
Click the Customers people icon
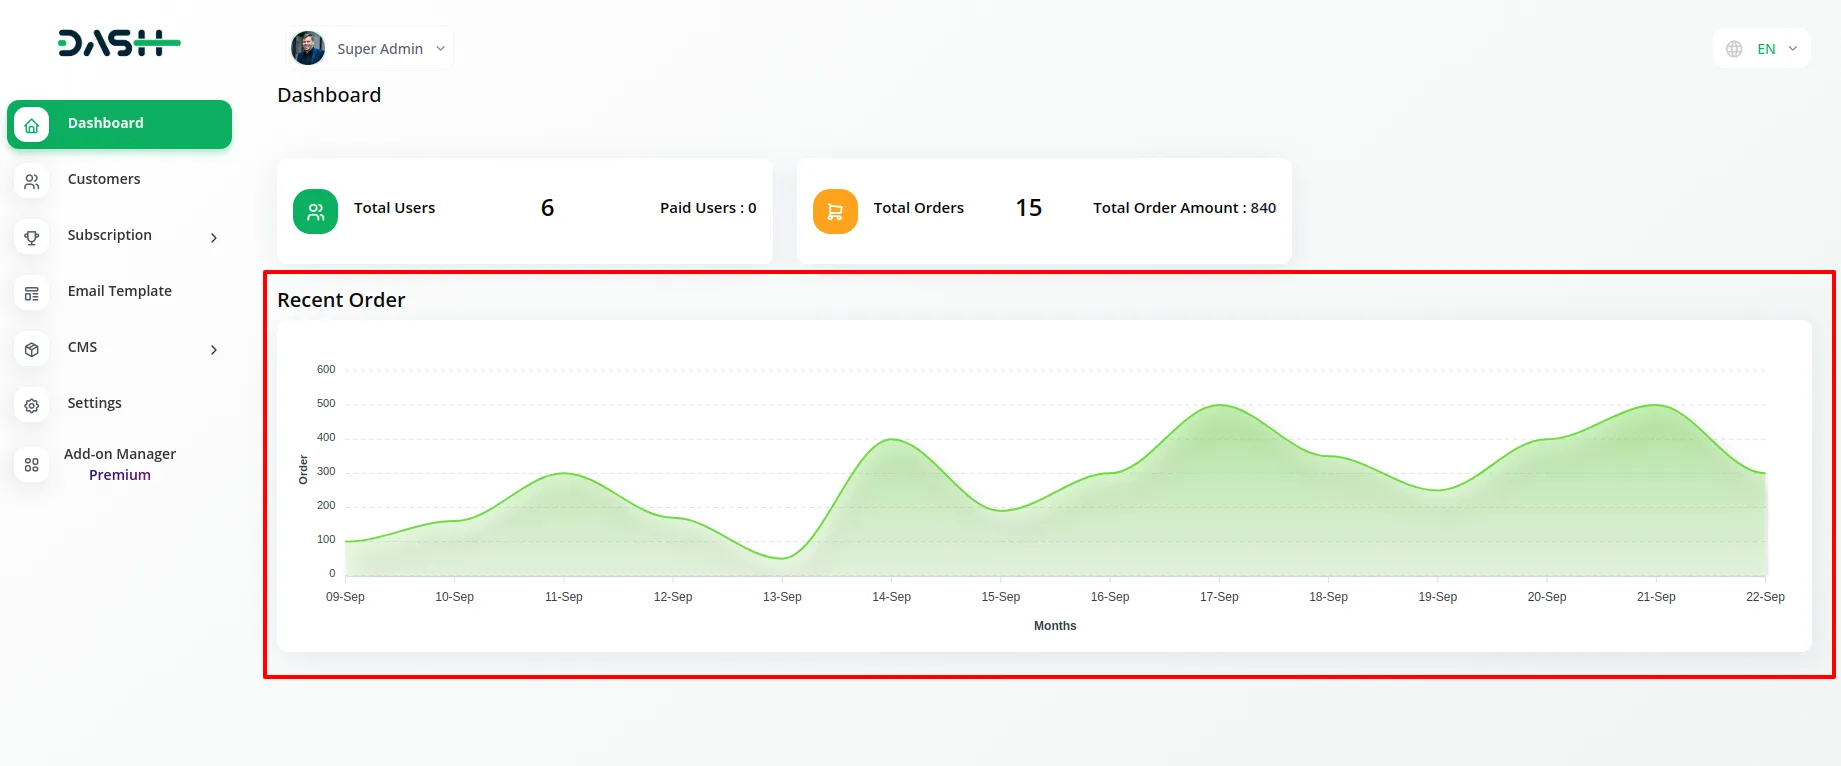click(32, 181)
